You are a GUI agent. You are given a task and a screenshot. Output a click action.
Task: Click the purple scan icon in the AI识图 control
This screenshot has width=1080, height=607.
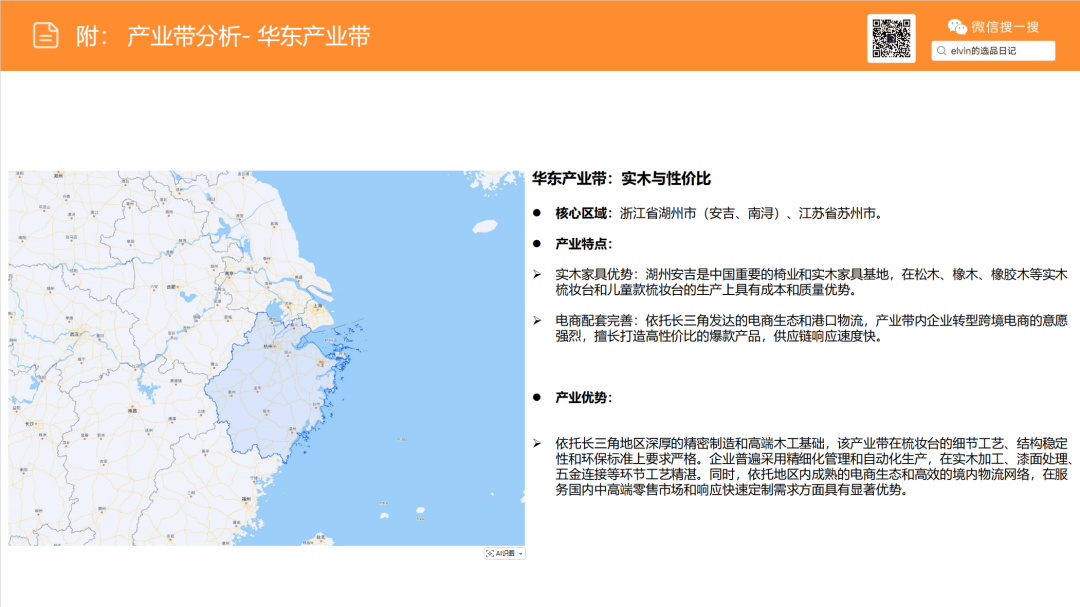(490, 555)
